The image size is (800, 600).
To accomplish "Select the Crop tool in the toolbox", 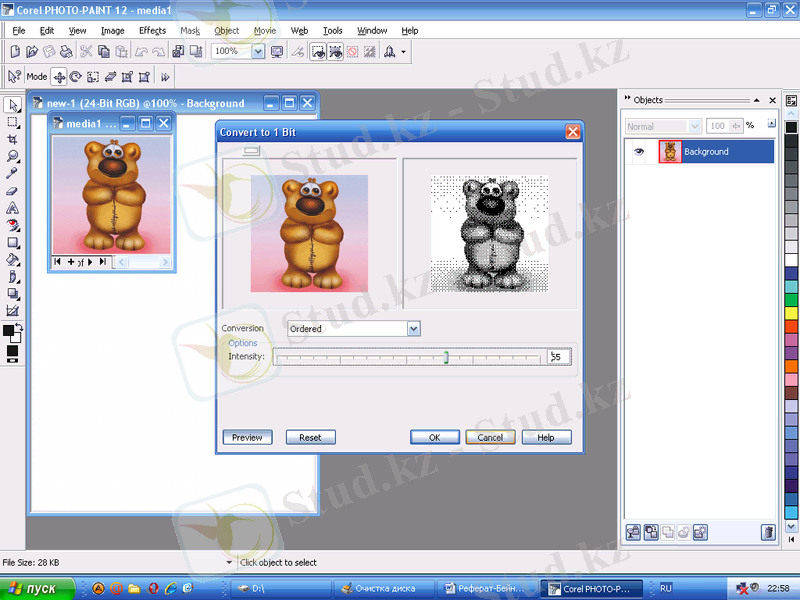I will pos(13,139).
